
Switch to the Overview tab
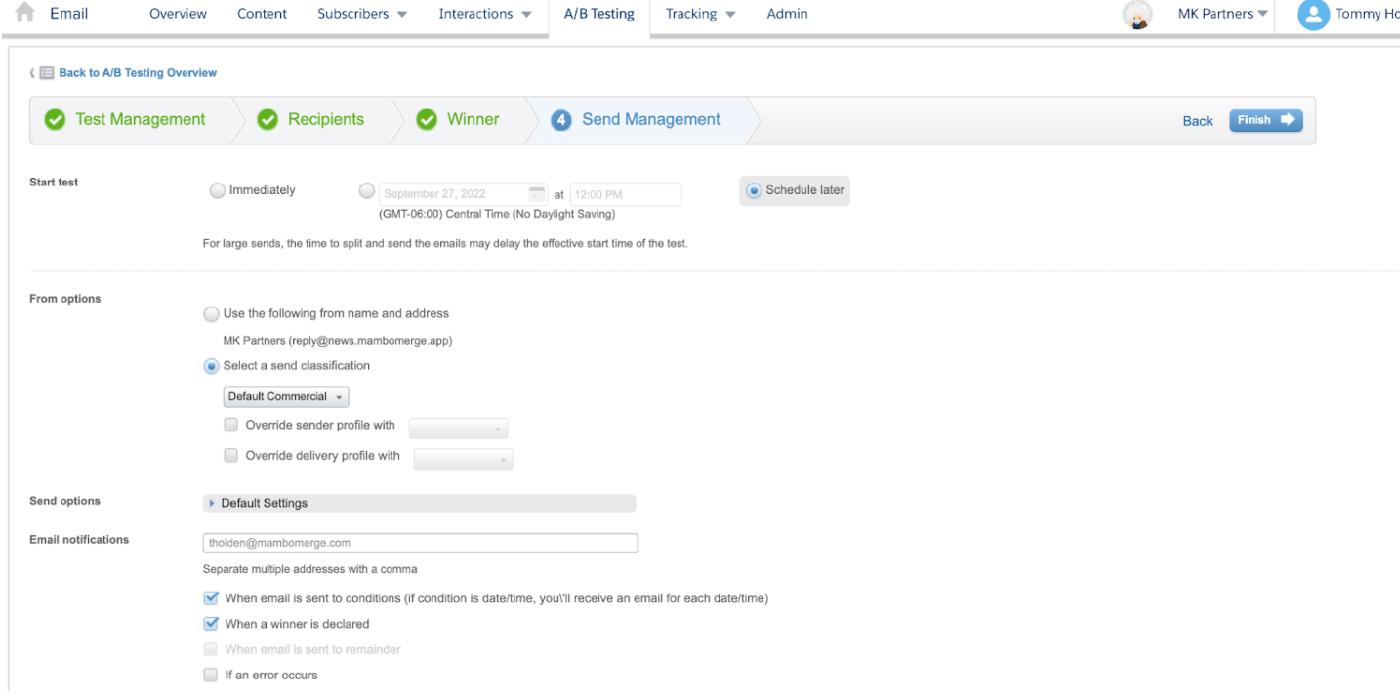coord(177,14)
